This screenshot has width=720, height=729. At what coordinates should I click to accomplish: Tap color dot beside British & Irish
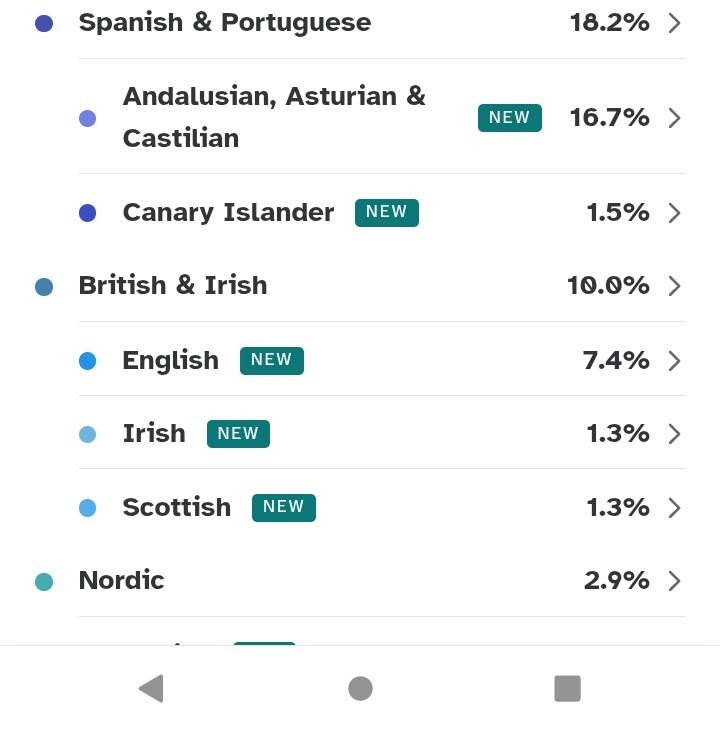44,287
